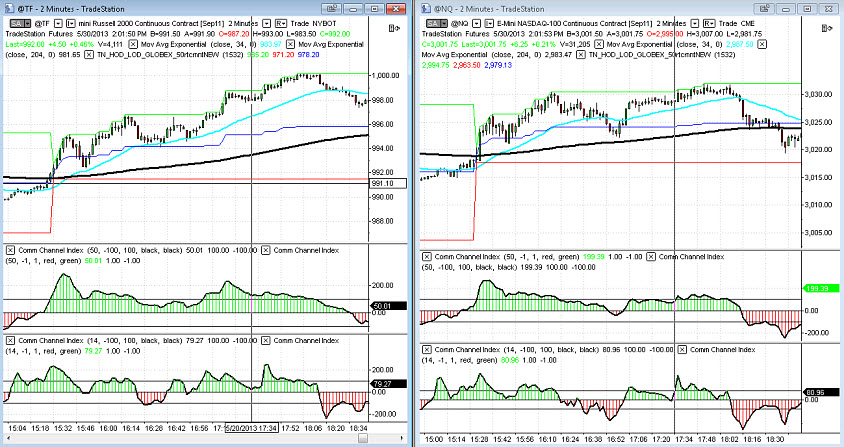Click the red O=2,995.00 open value in @NQ

click(x=665, y=34)
